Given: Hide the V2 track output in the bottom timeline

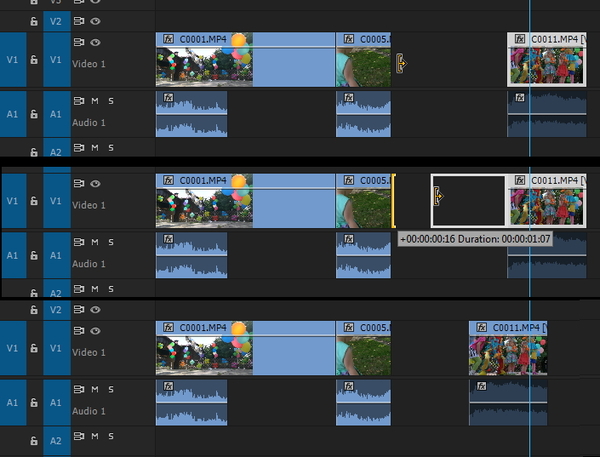Looking at the screenshot, I should click(x=96, y=310).
